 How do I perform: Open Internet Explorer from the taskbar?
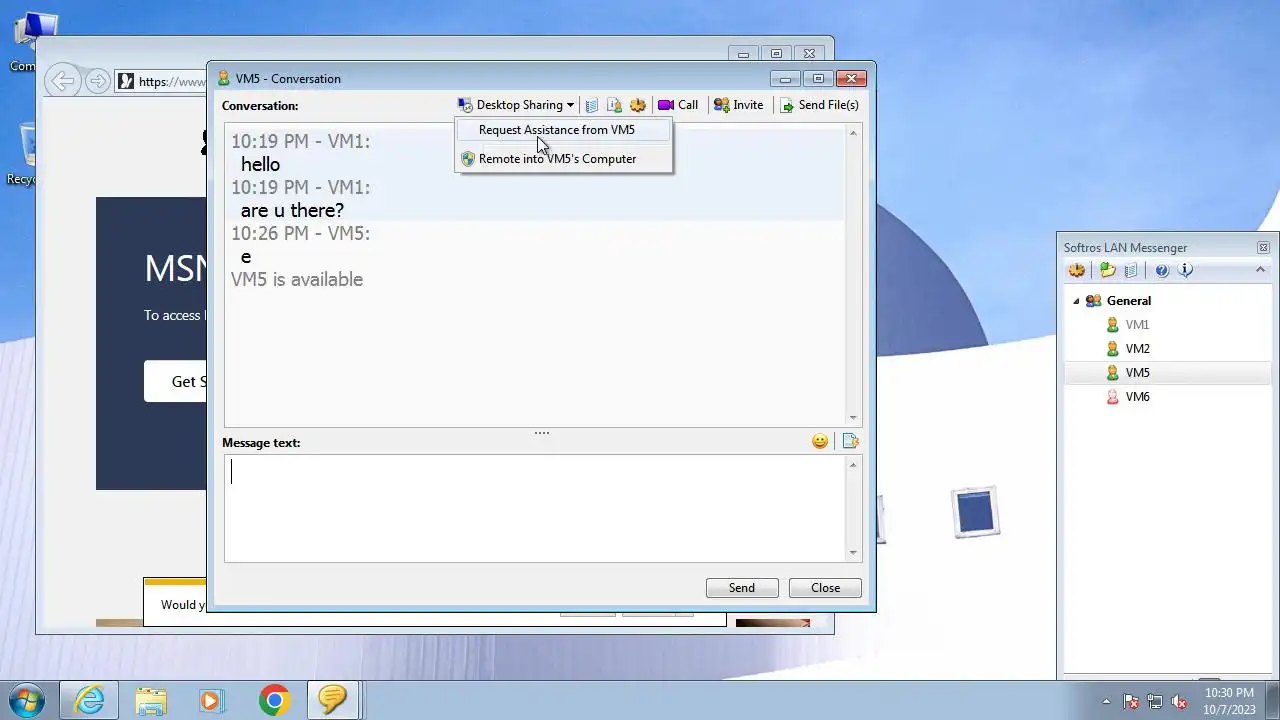(x=89, y=700)
